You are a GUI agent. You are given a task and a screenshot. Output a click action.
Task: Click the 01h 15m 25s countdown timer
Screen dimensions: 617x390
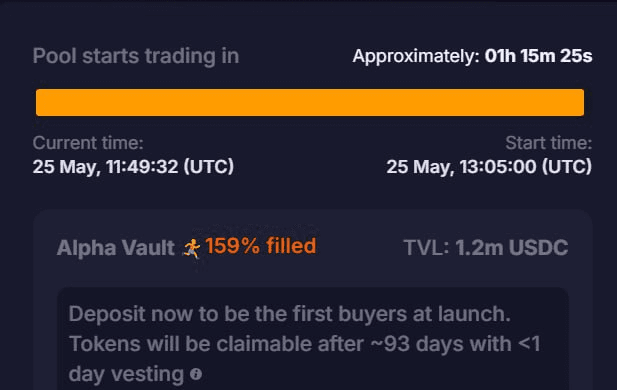[538, 56]
